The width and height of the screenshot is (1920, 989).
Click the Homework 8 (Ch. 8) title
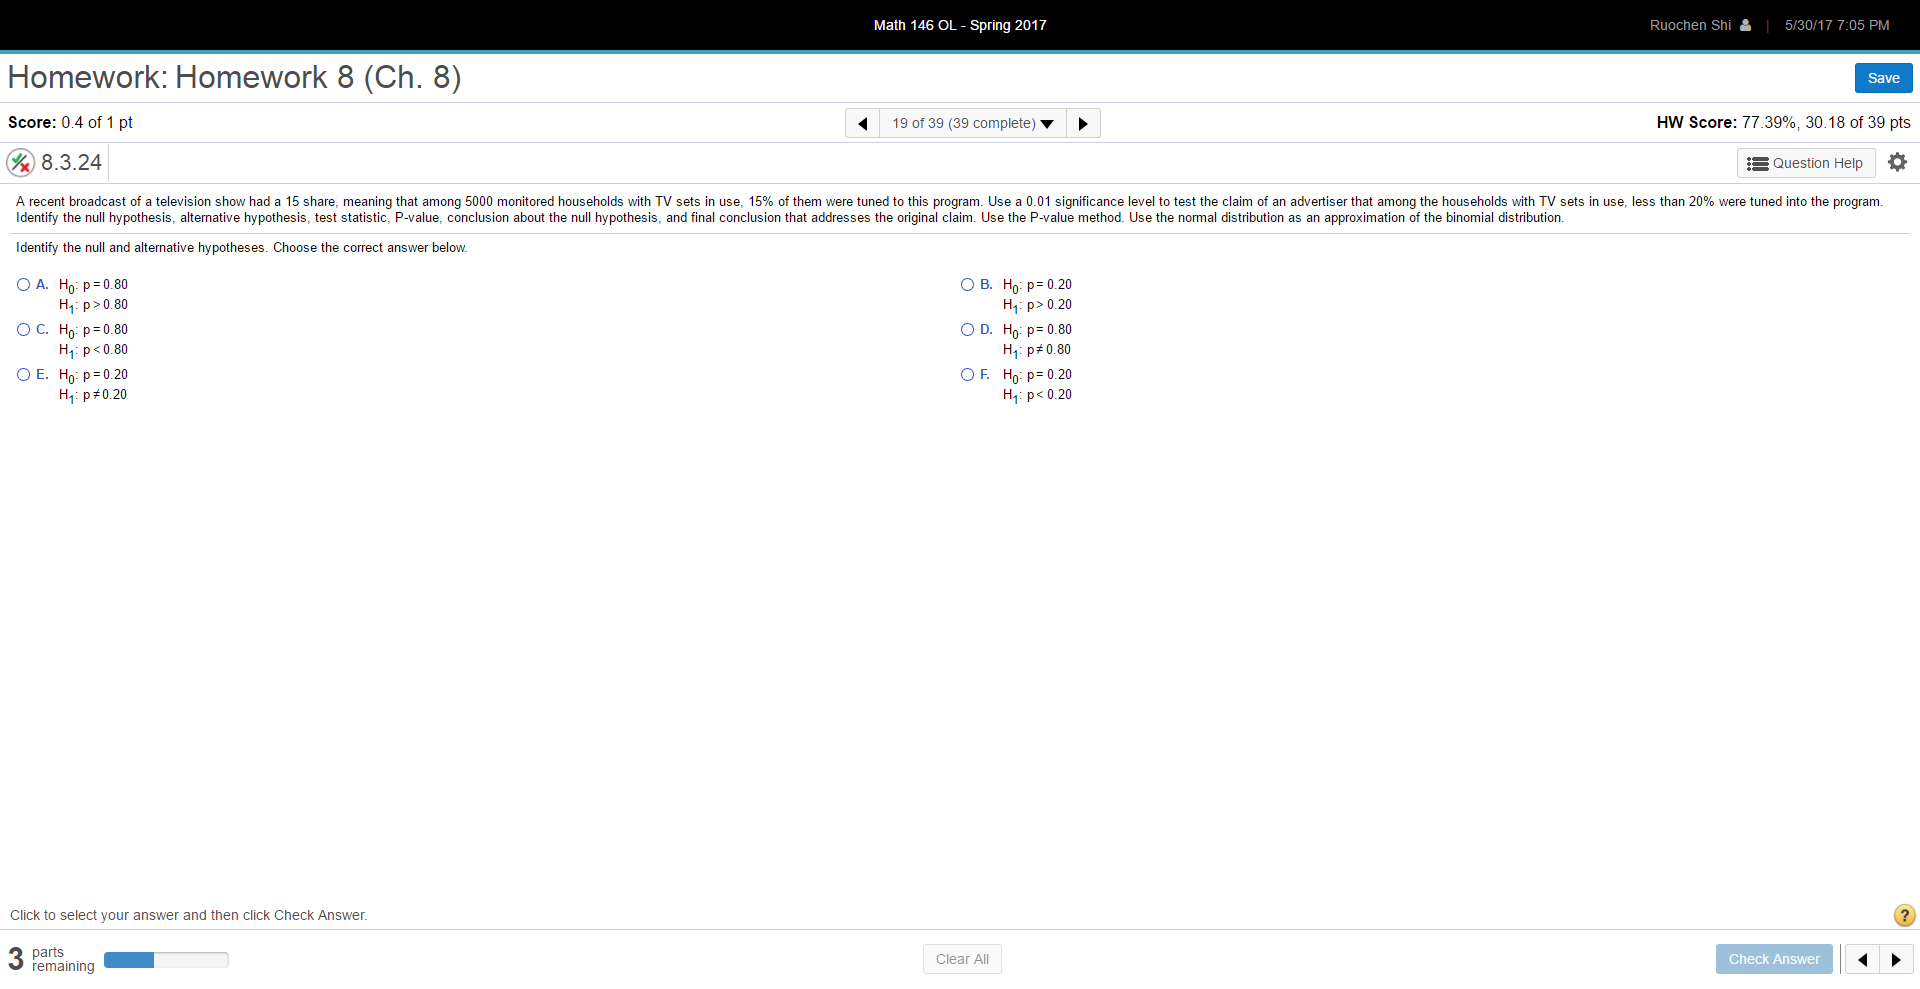point(234,77)
